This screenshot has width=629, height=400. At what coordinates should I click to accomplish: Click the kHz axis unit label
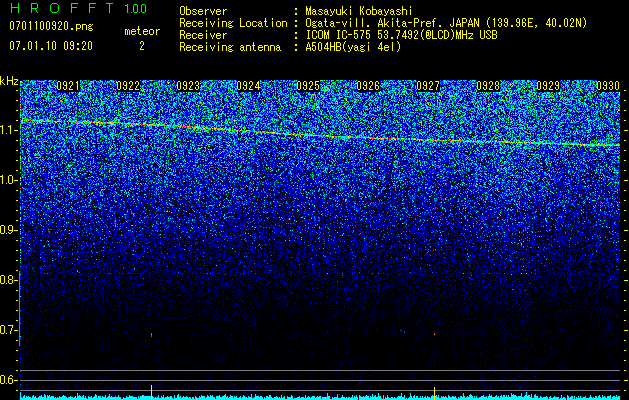click(9, 81)
